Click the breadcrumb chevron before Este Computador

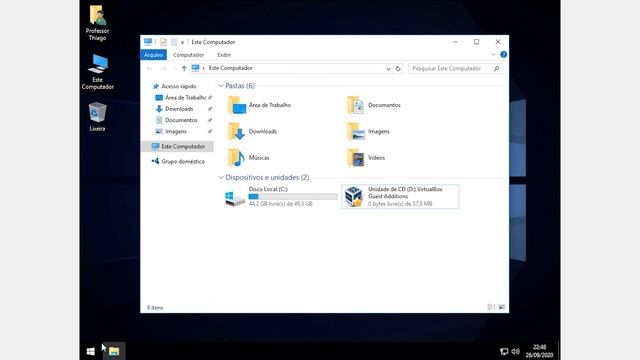pos(204,68)
